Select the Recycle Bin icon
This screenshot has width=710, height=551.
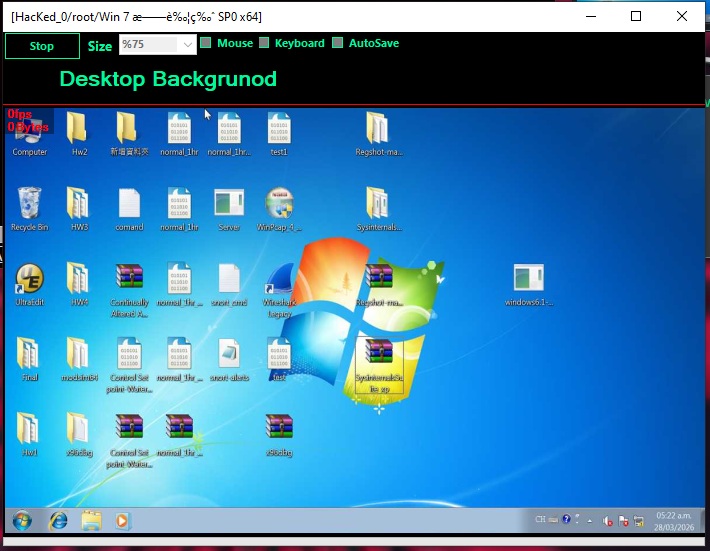(29, 205)
